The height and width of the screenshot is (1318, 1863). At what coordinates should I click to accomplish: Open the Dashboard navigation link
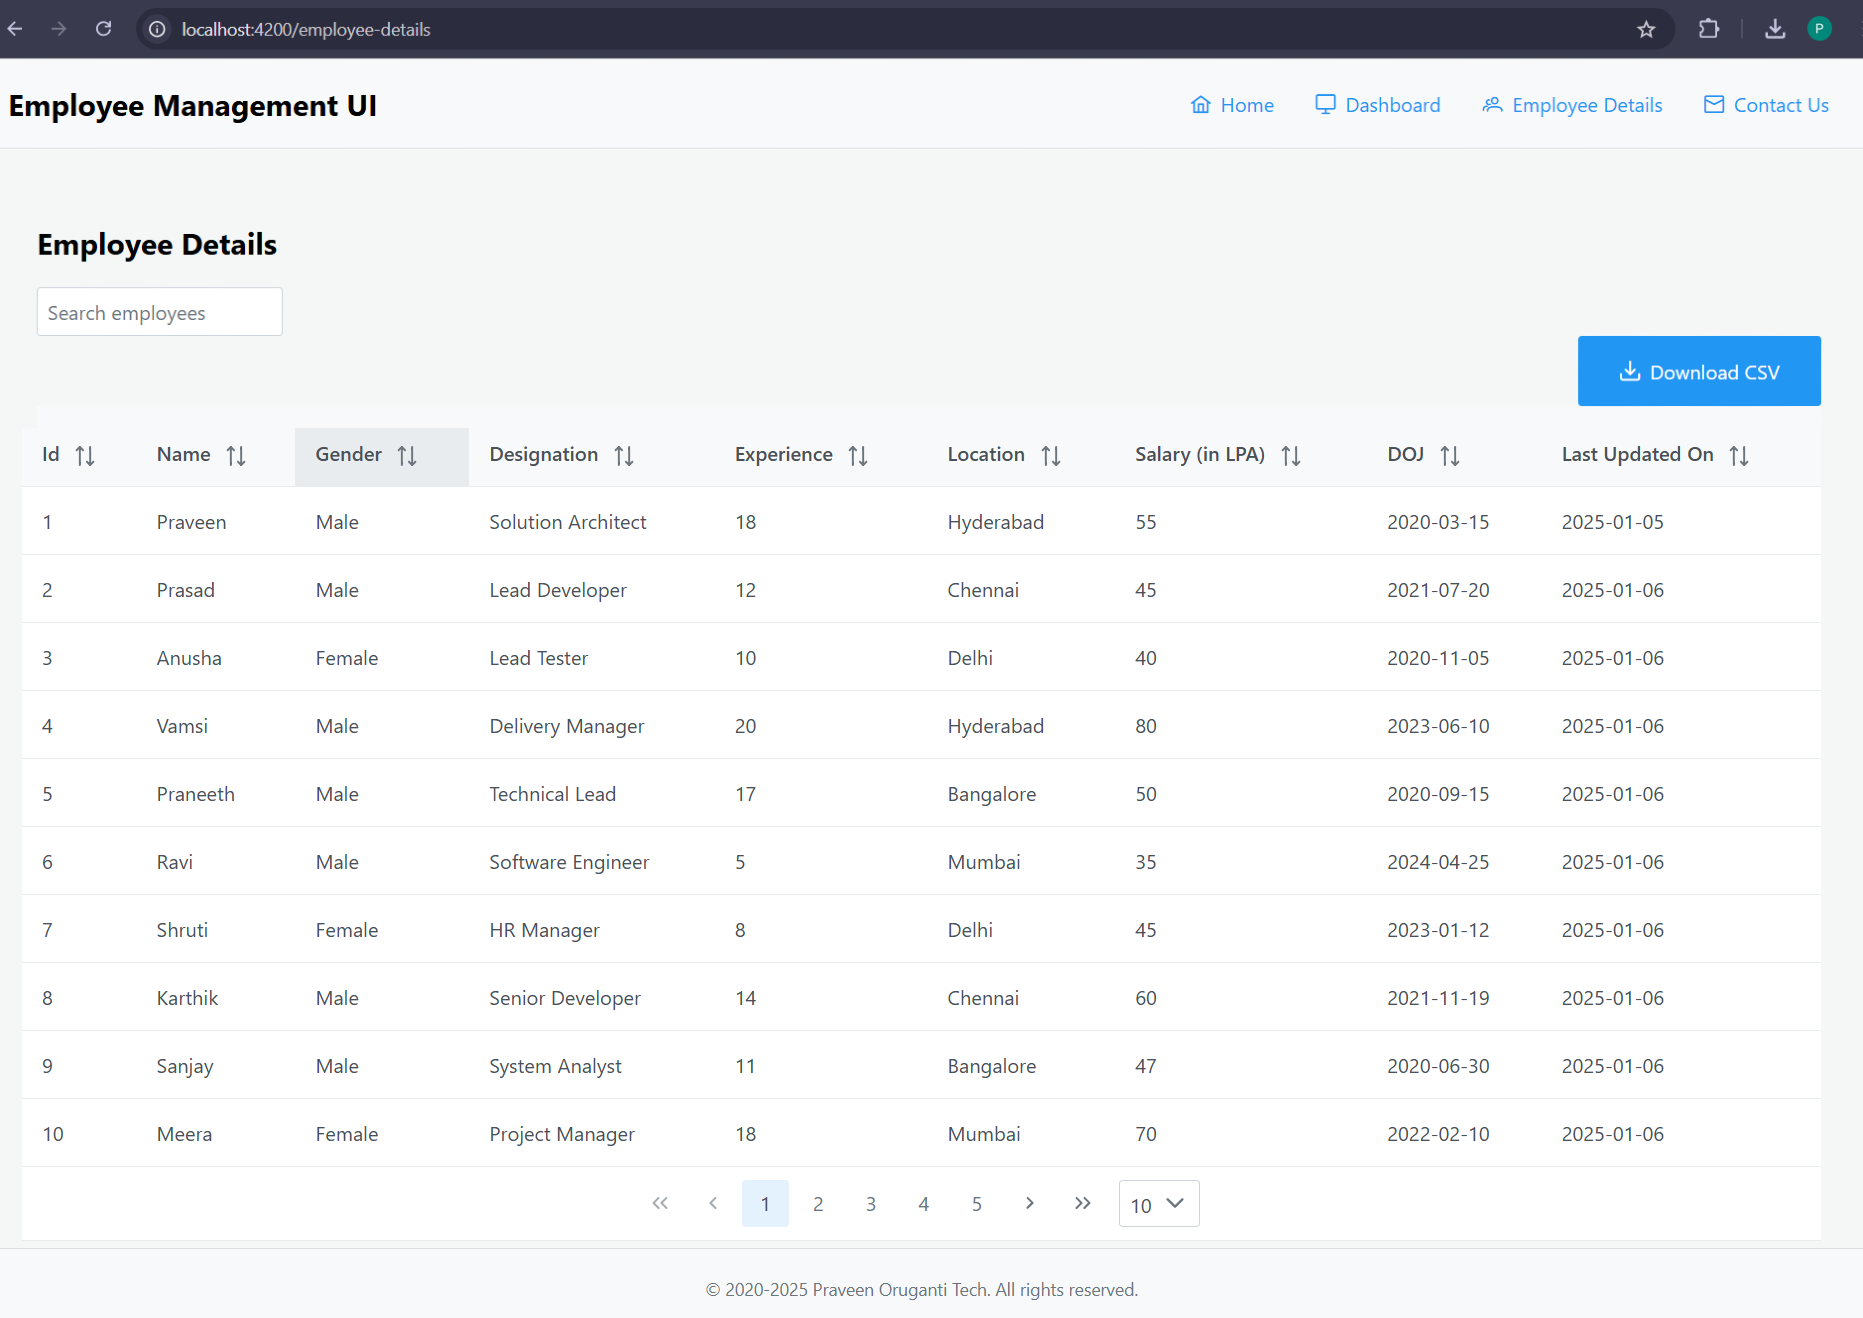(x=1378, y=105)
